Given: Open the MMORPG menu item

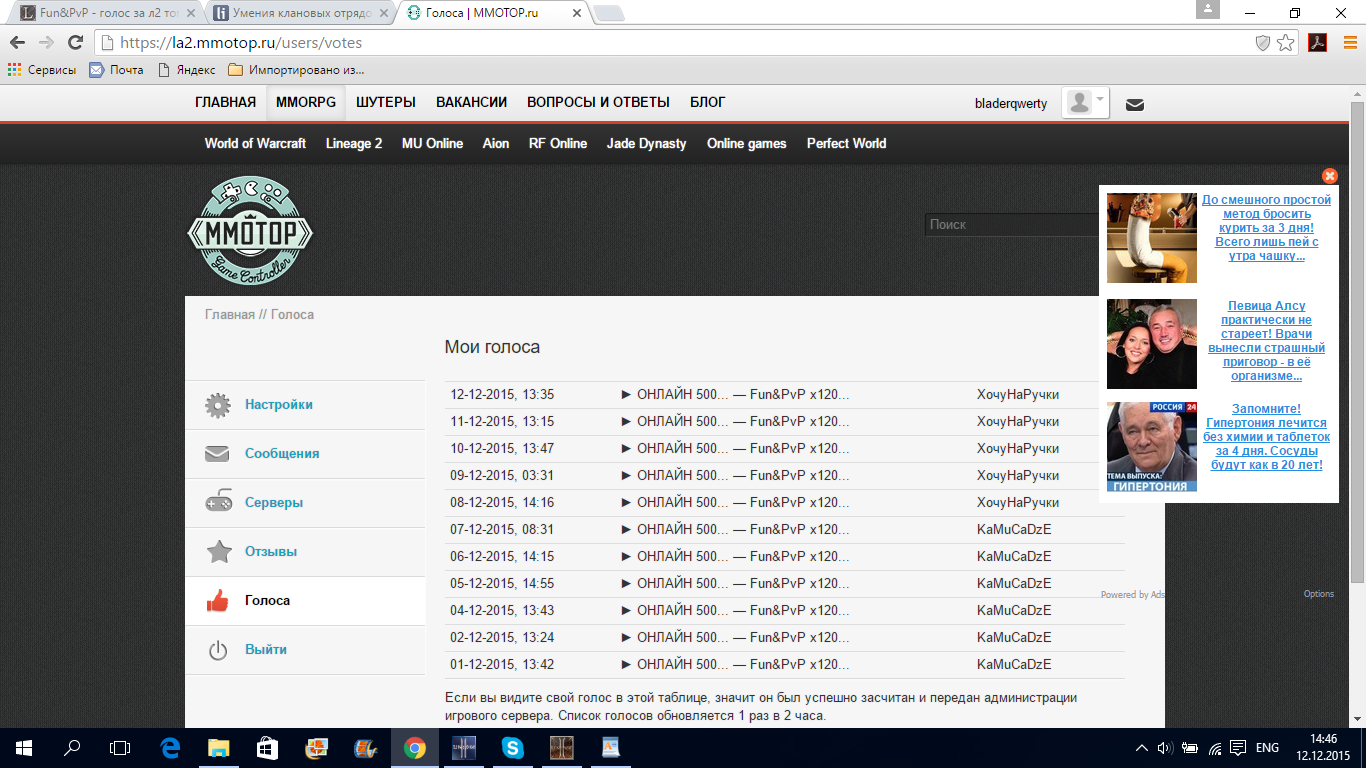Looking at the screenshot, I should [x=306, y=102].
